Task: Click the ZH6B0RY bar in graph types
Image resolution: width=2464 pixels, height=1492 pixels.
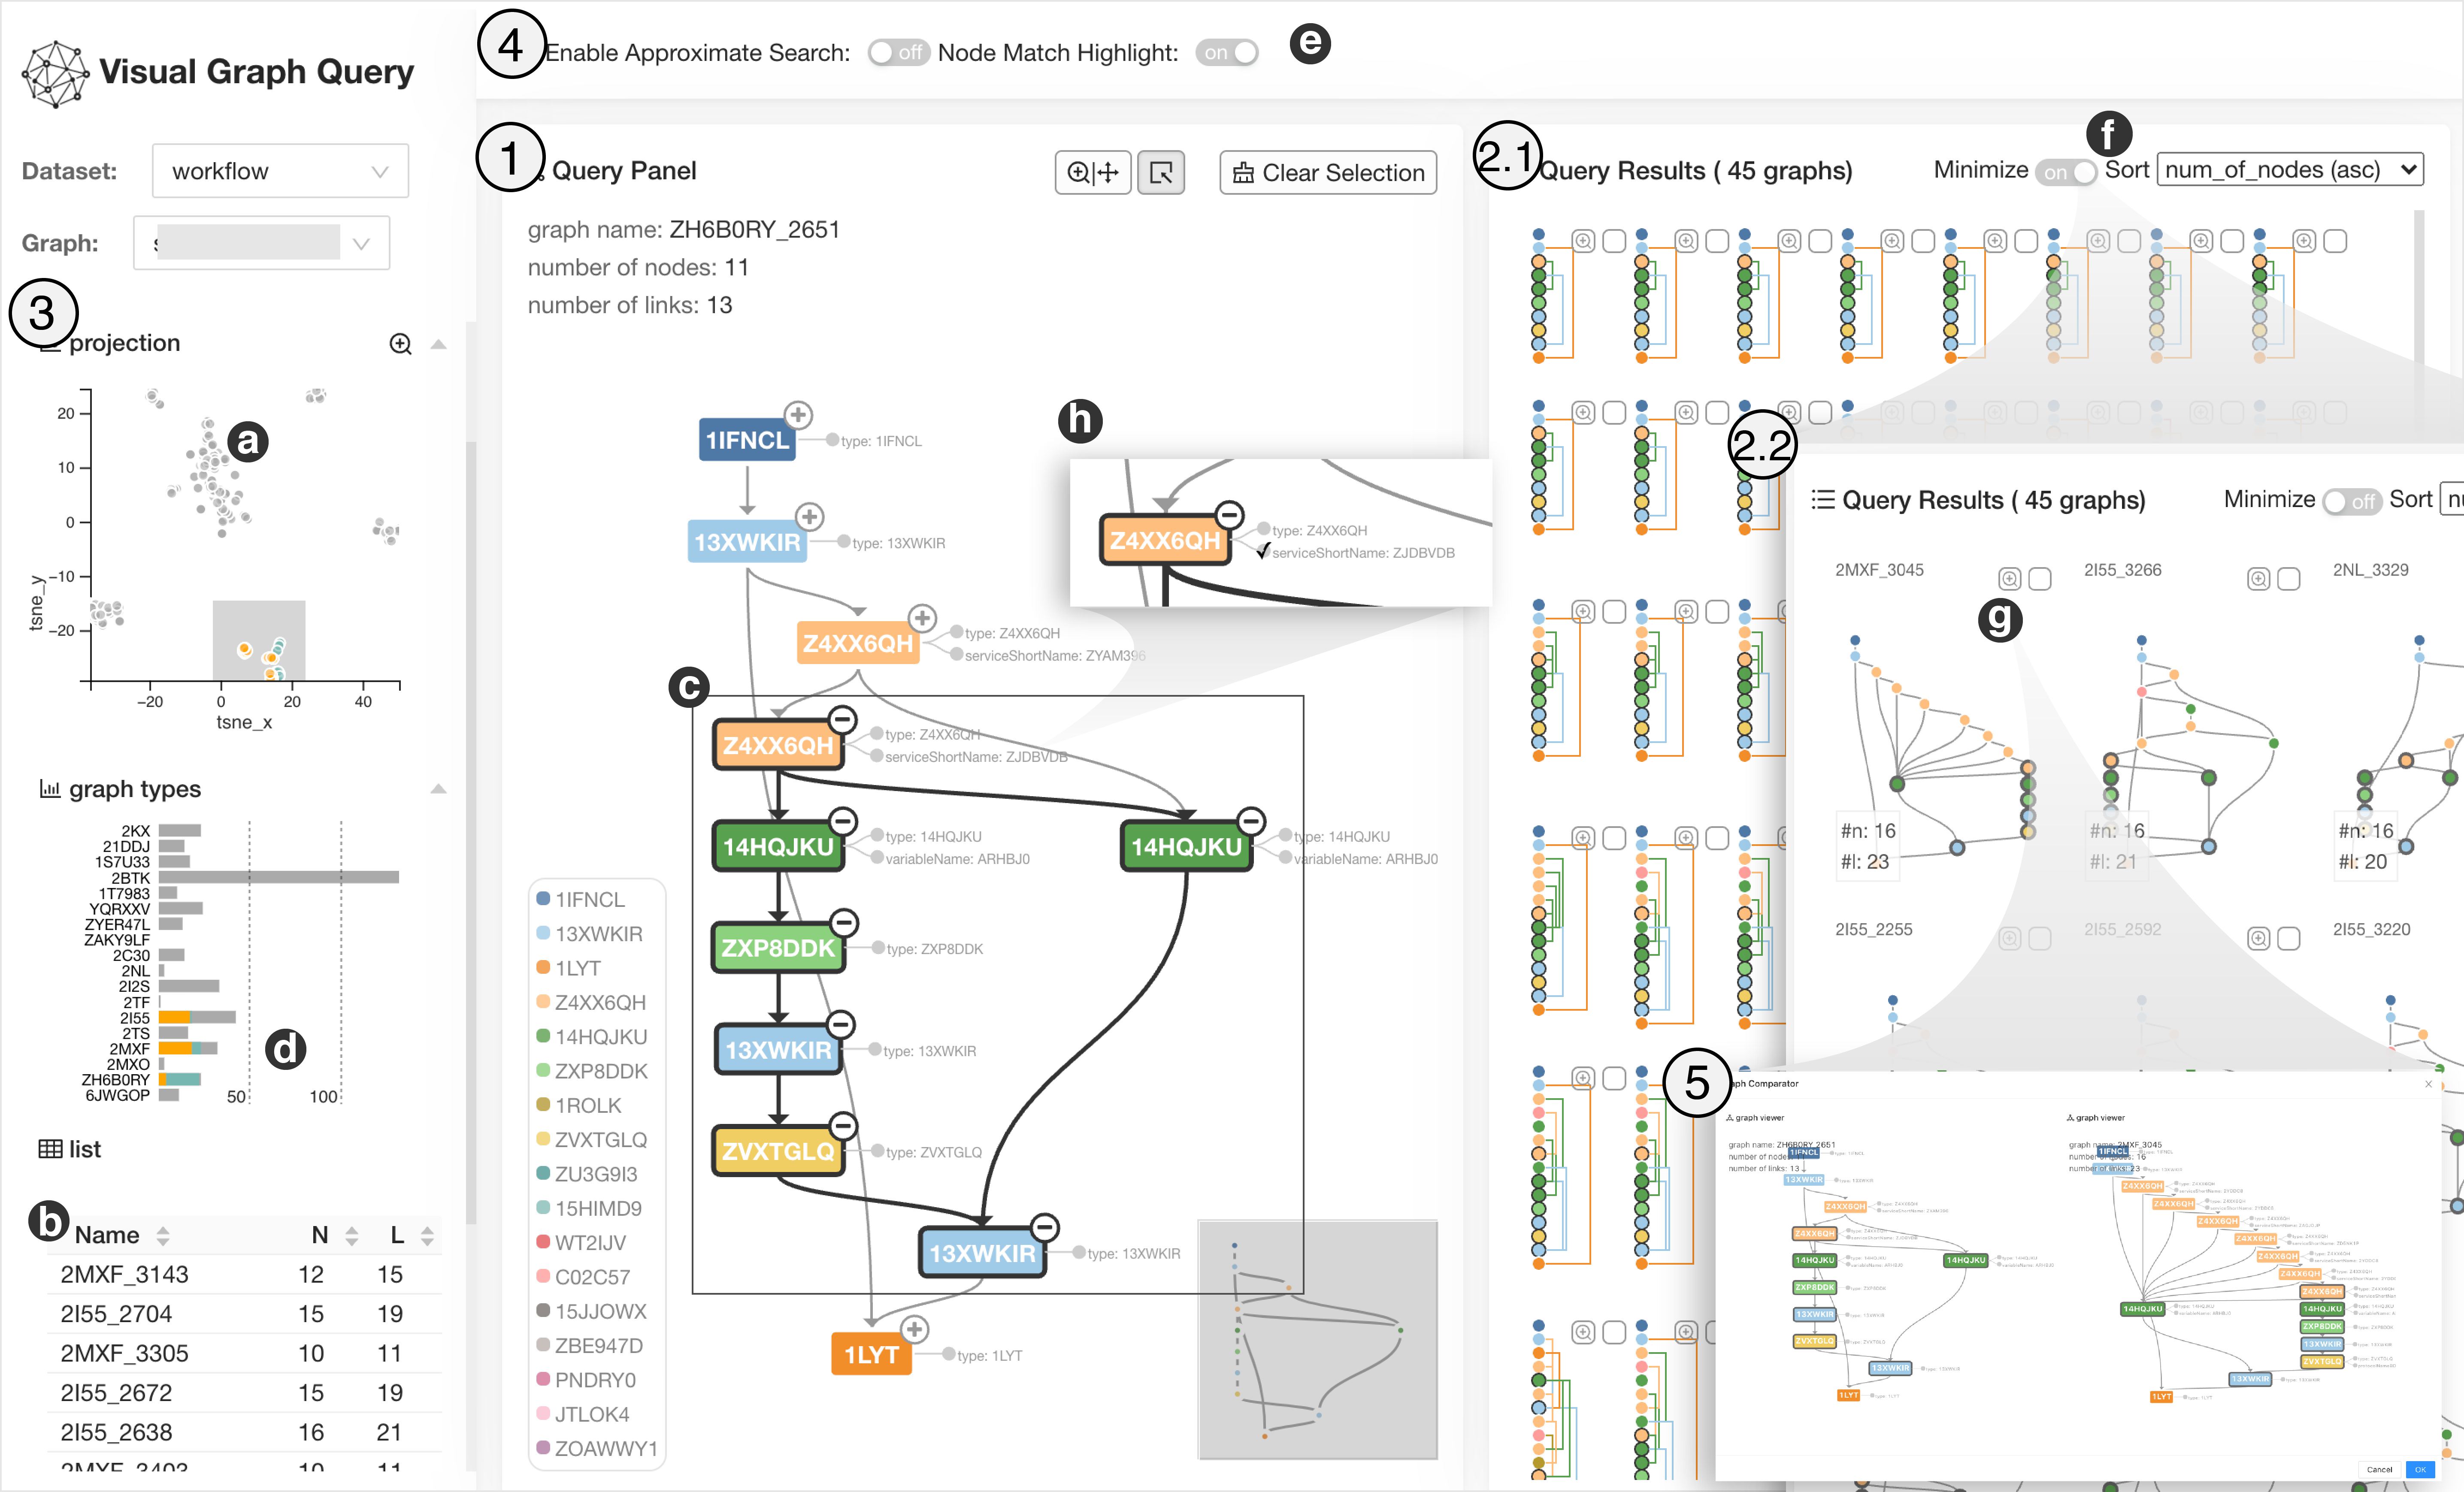Action: click(180, 1079)
